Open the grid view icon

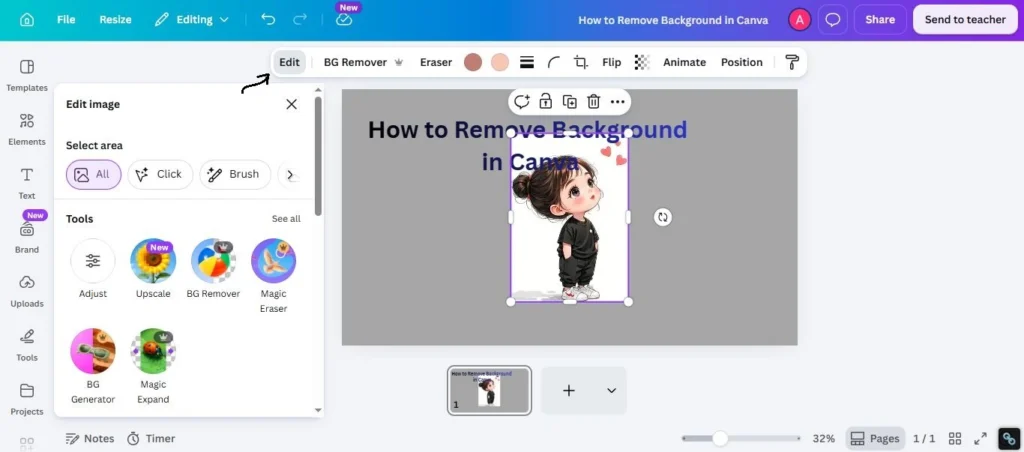[955, 438]
